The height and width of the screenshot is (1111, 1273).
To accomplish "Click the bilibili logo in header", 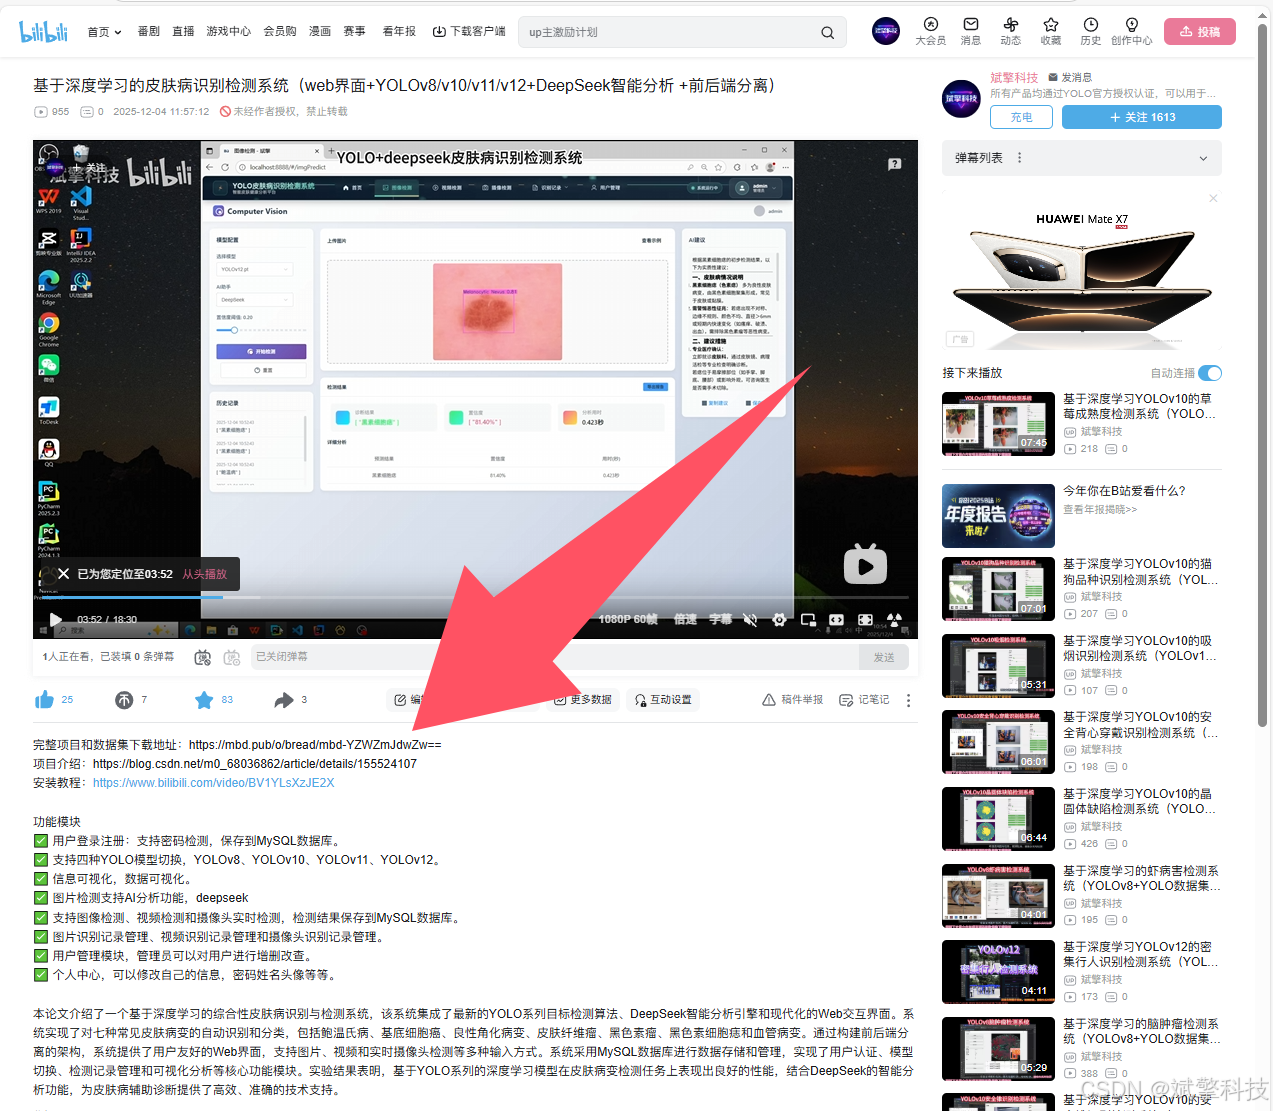I will coord(44,31).
